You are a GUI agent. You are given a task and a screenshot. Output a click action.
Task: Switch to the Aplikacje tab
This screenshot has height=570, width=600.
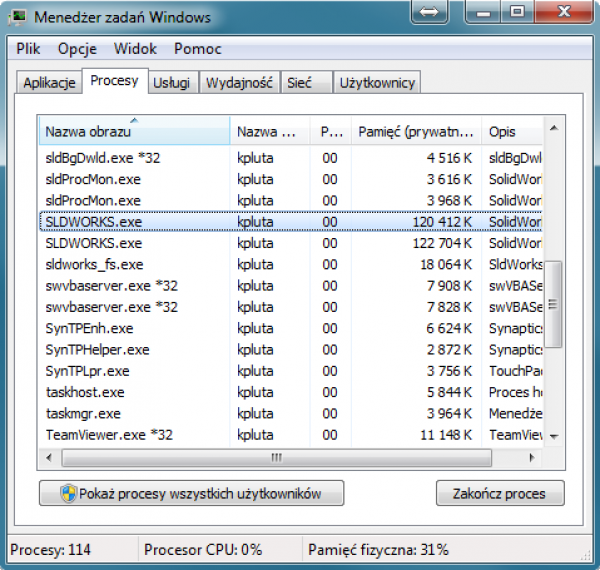pos(49,83)
